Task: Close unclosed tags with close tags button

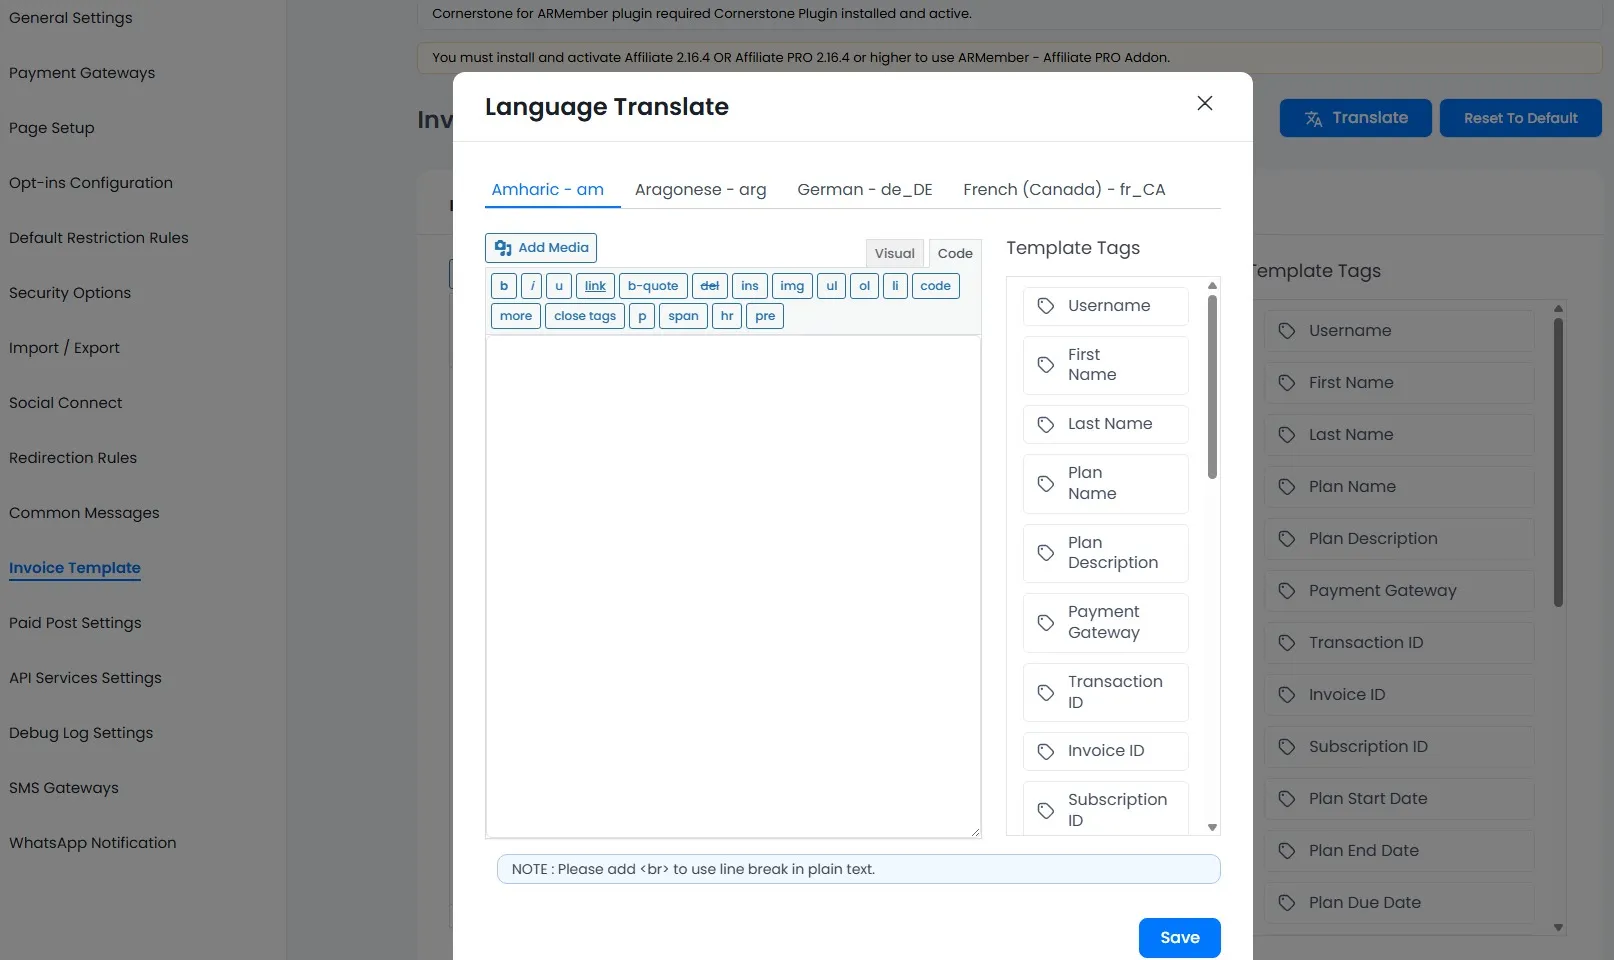Action: click(584, 315)
